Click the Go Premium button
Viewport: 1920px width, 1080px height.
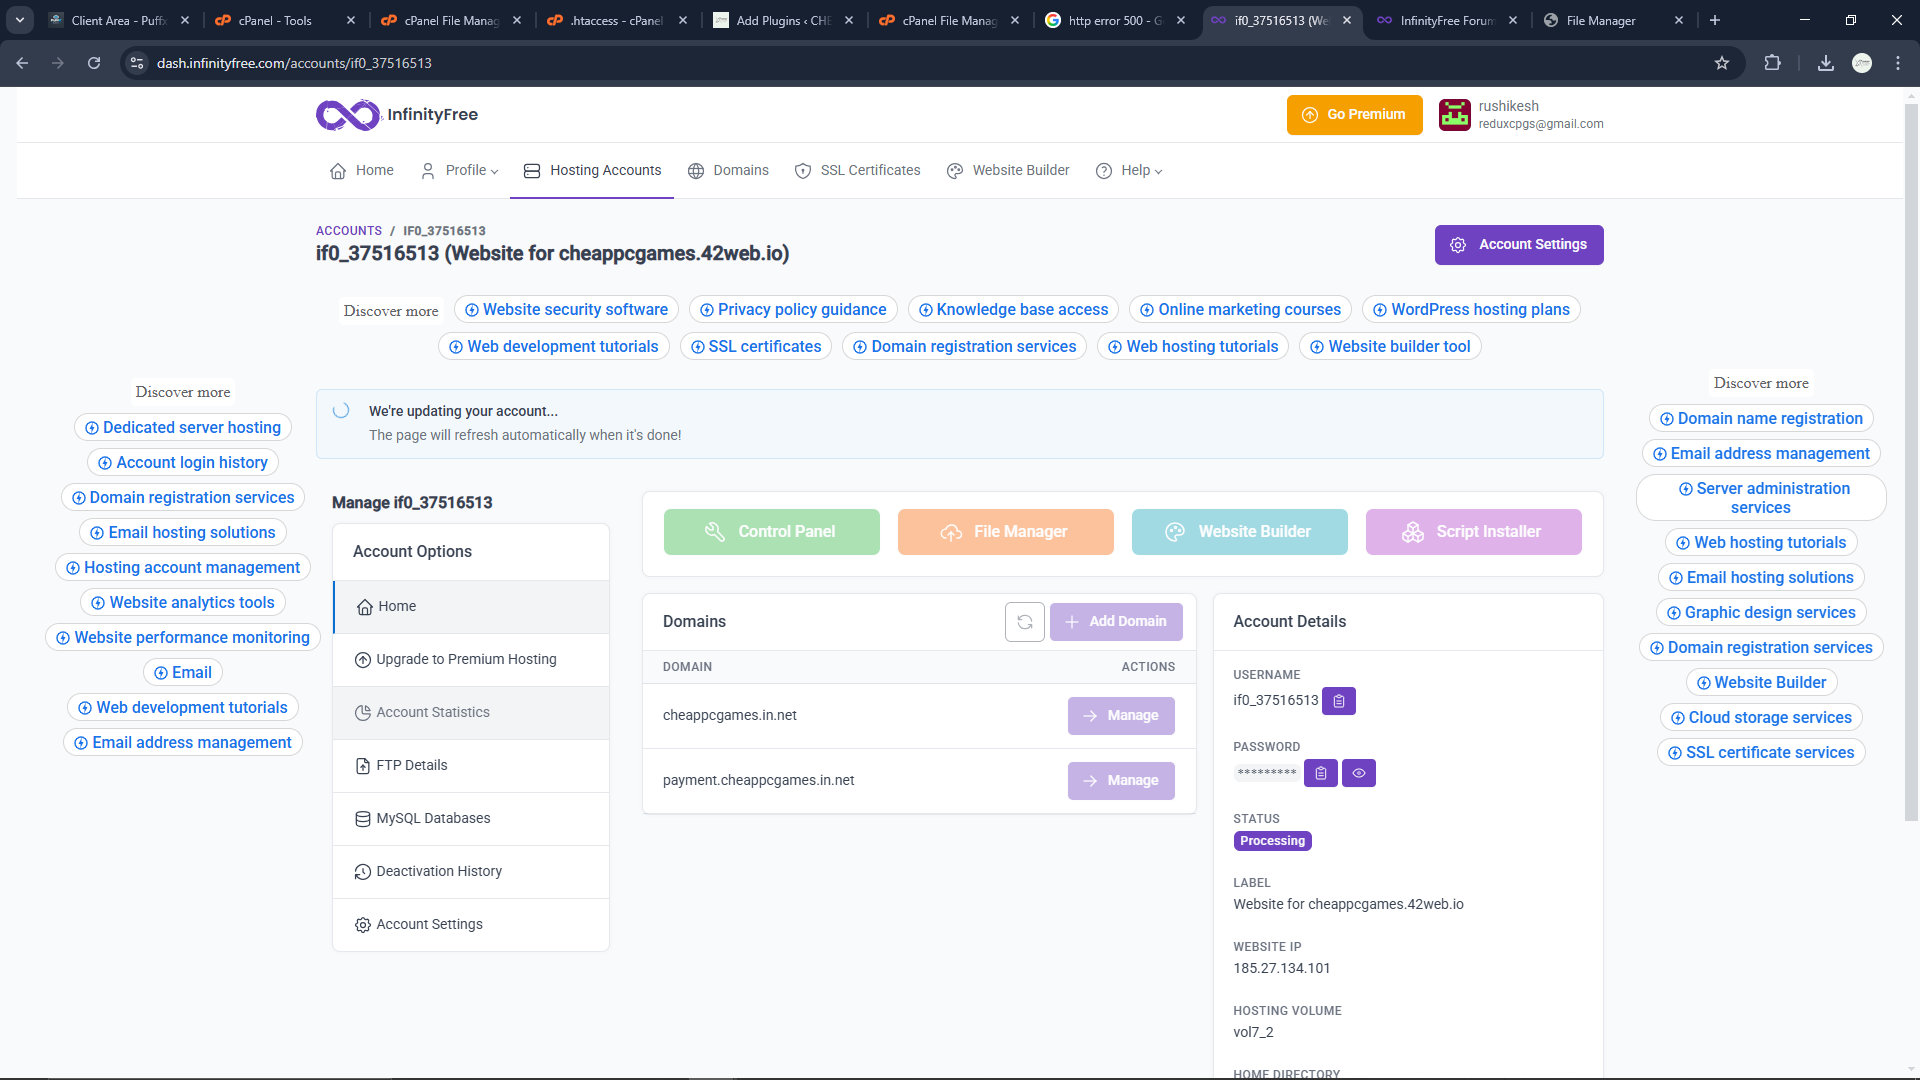pyautogui.click(x=1354, y=115)
